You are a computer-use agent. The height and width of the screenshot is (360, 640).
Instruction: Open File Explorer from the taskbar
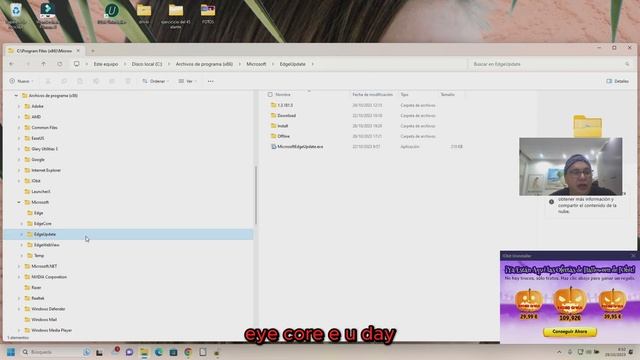point(144,352)
